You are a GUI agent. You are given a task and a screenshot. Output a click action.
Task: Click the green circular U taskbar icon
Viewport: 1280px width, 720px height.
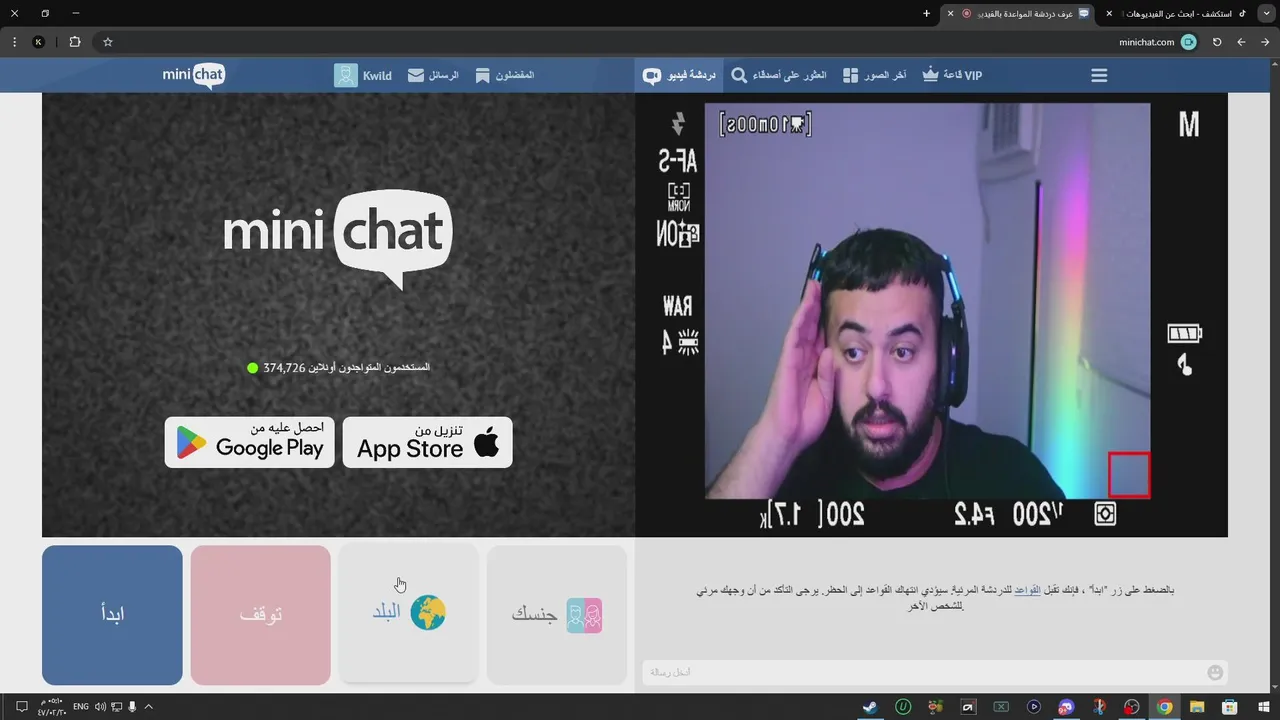[x=903, y=707]
